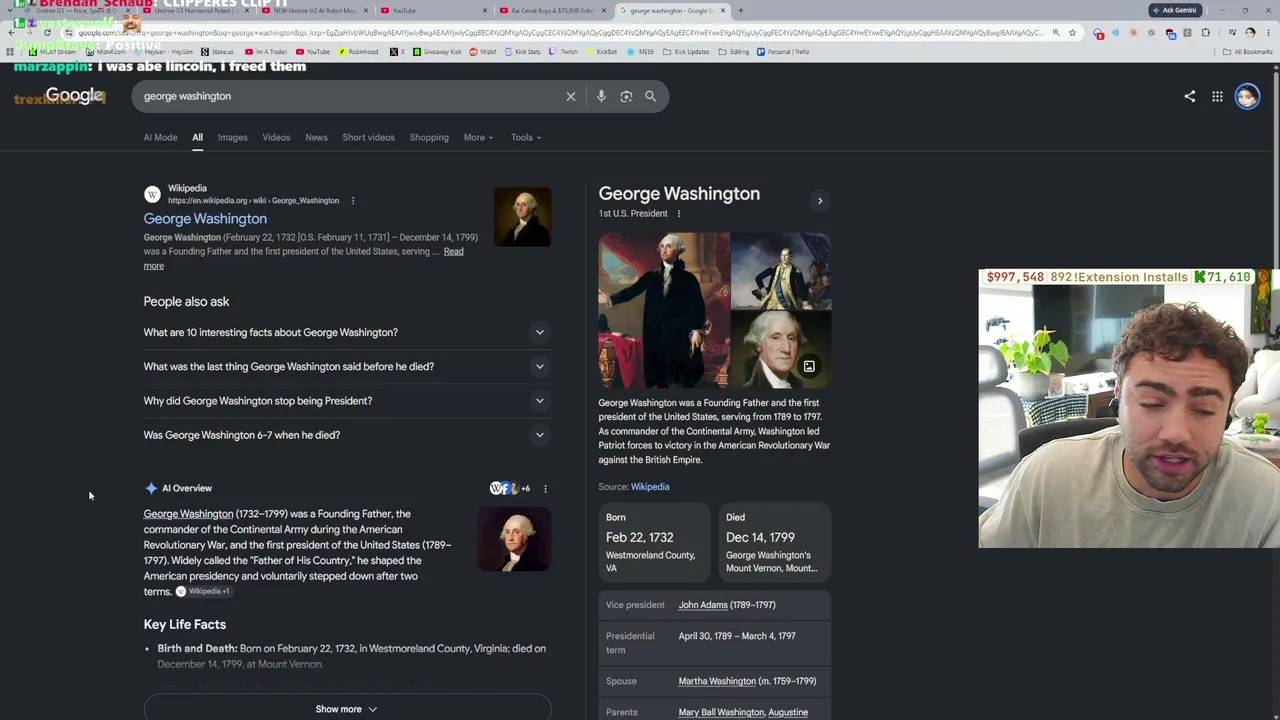Clear the search box with the X icon

click(x=571, y=96)
